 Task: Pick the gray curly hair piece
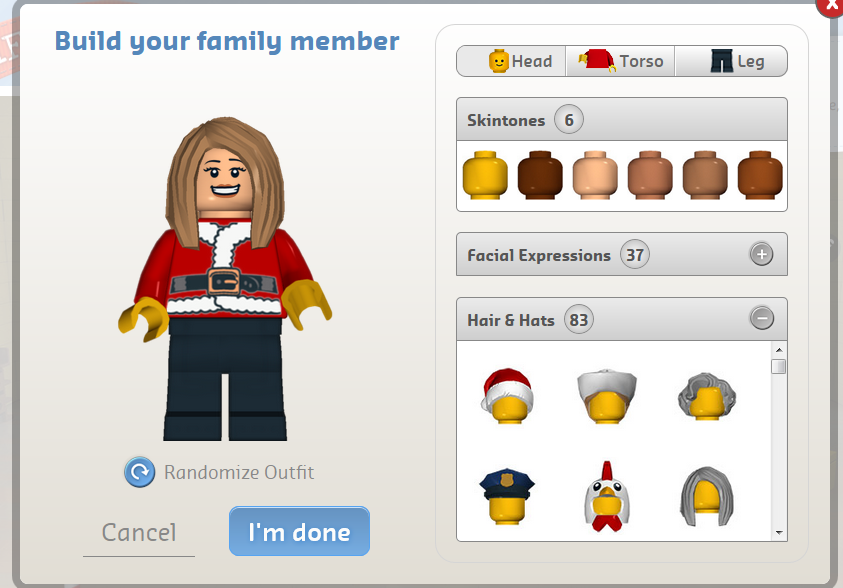coord(706,396)
